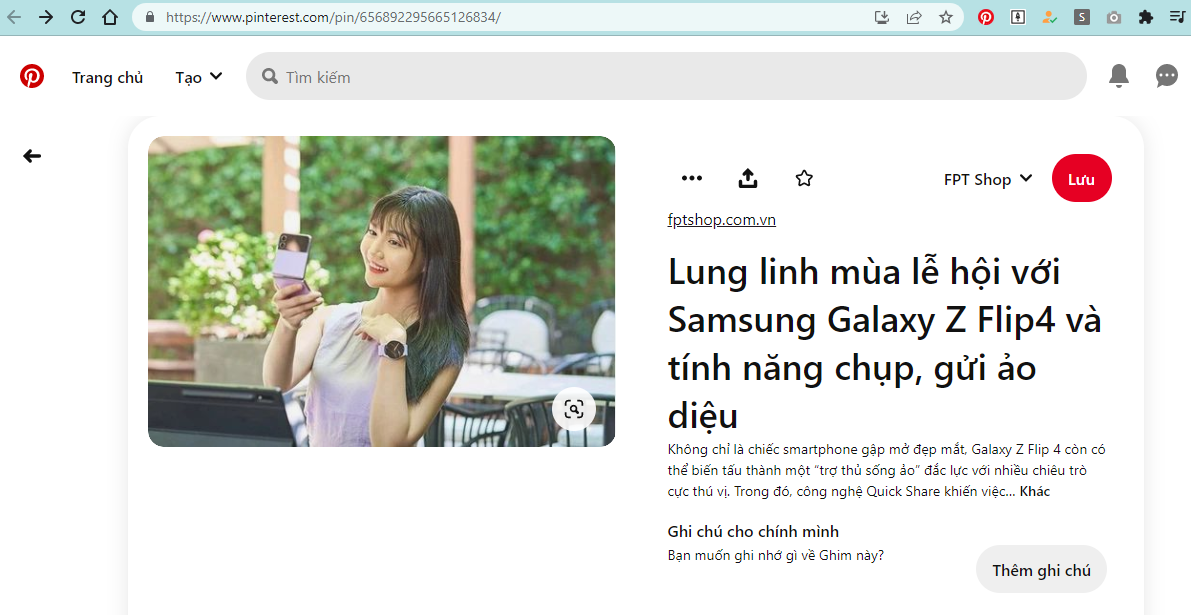1191x615 pixels.
Task: Go to Trang chủ home tab
Action: (x=108, y=77)
